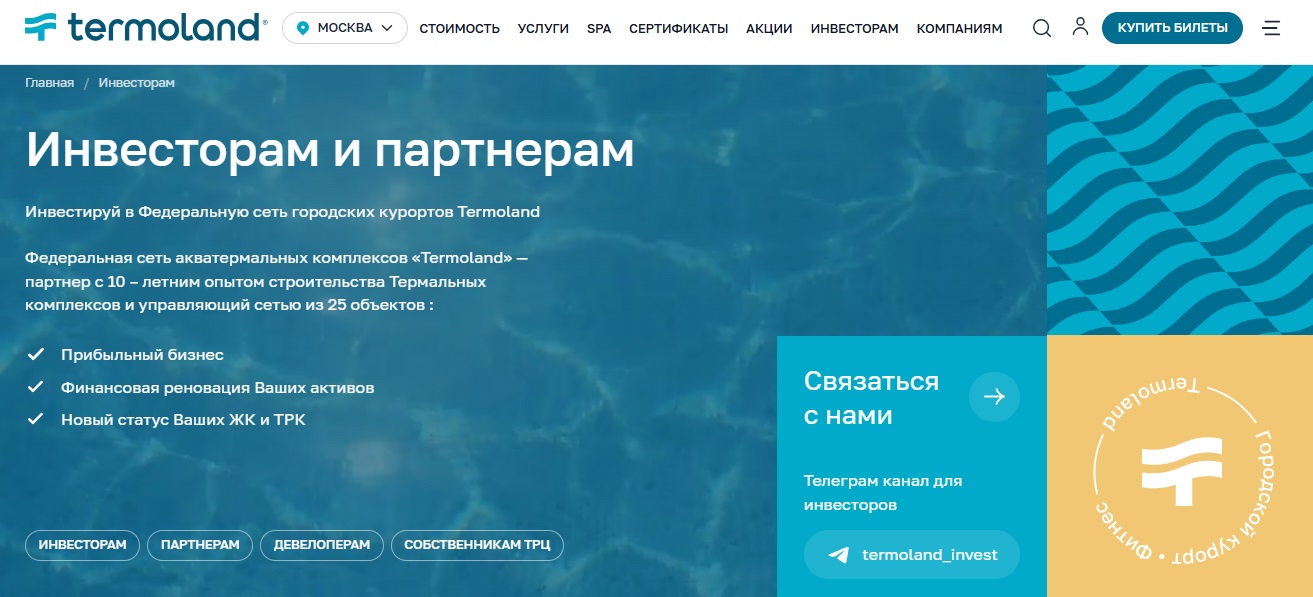Click the location pin icon next to Москва
The height and width of the screenshot is (597, 1313).
303,28
